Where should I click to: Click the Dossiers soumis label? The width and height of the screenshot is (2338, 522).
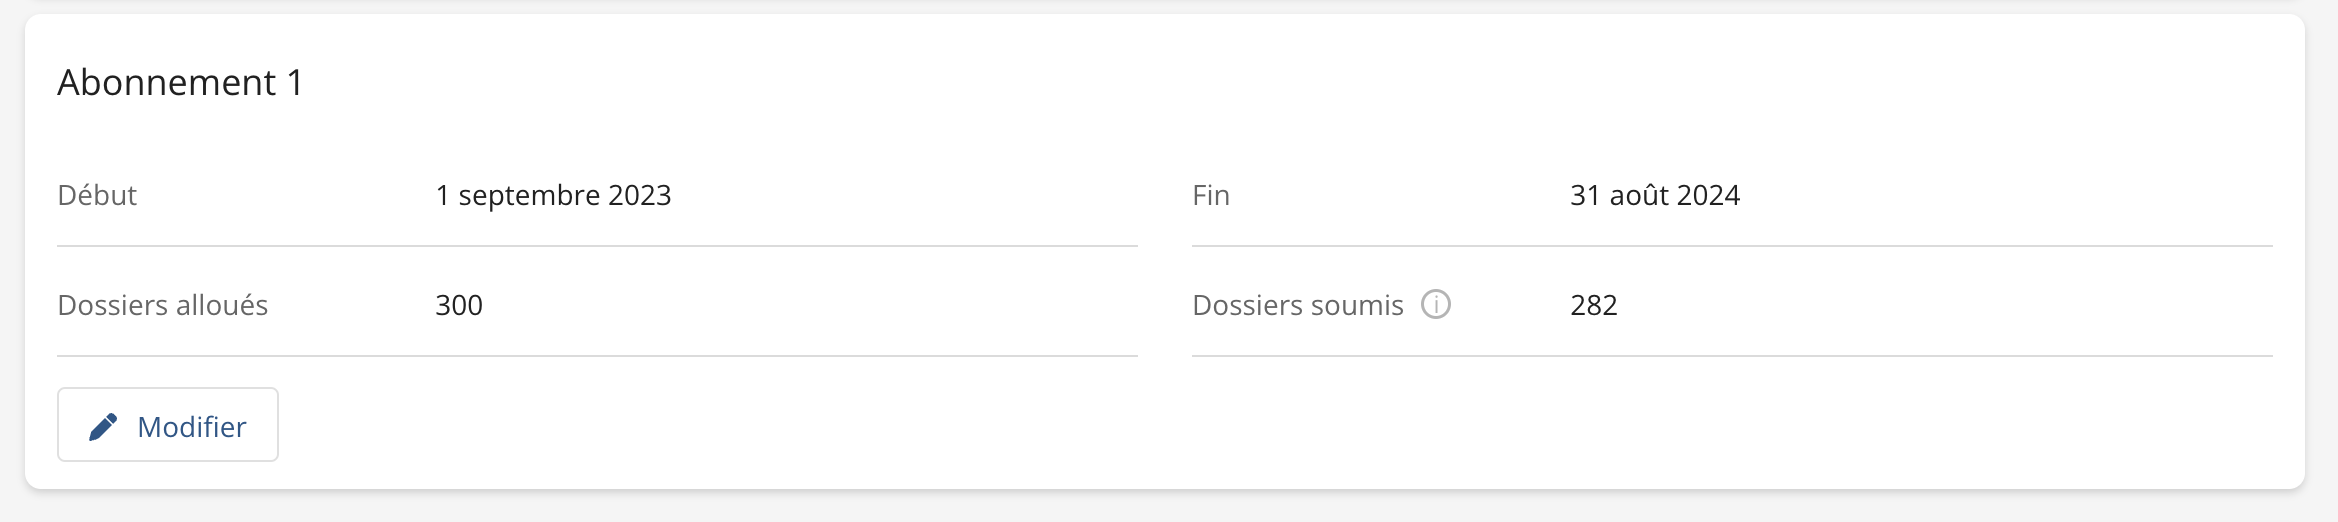(1298, 305)
